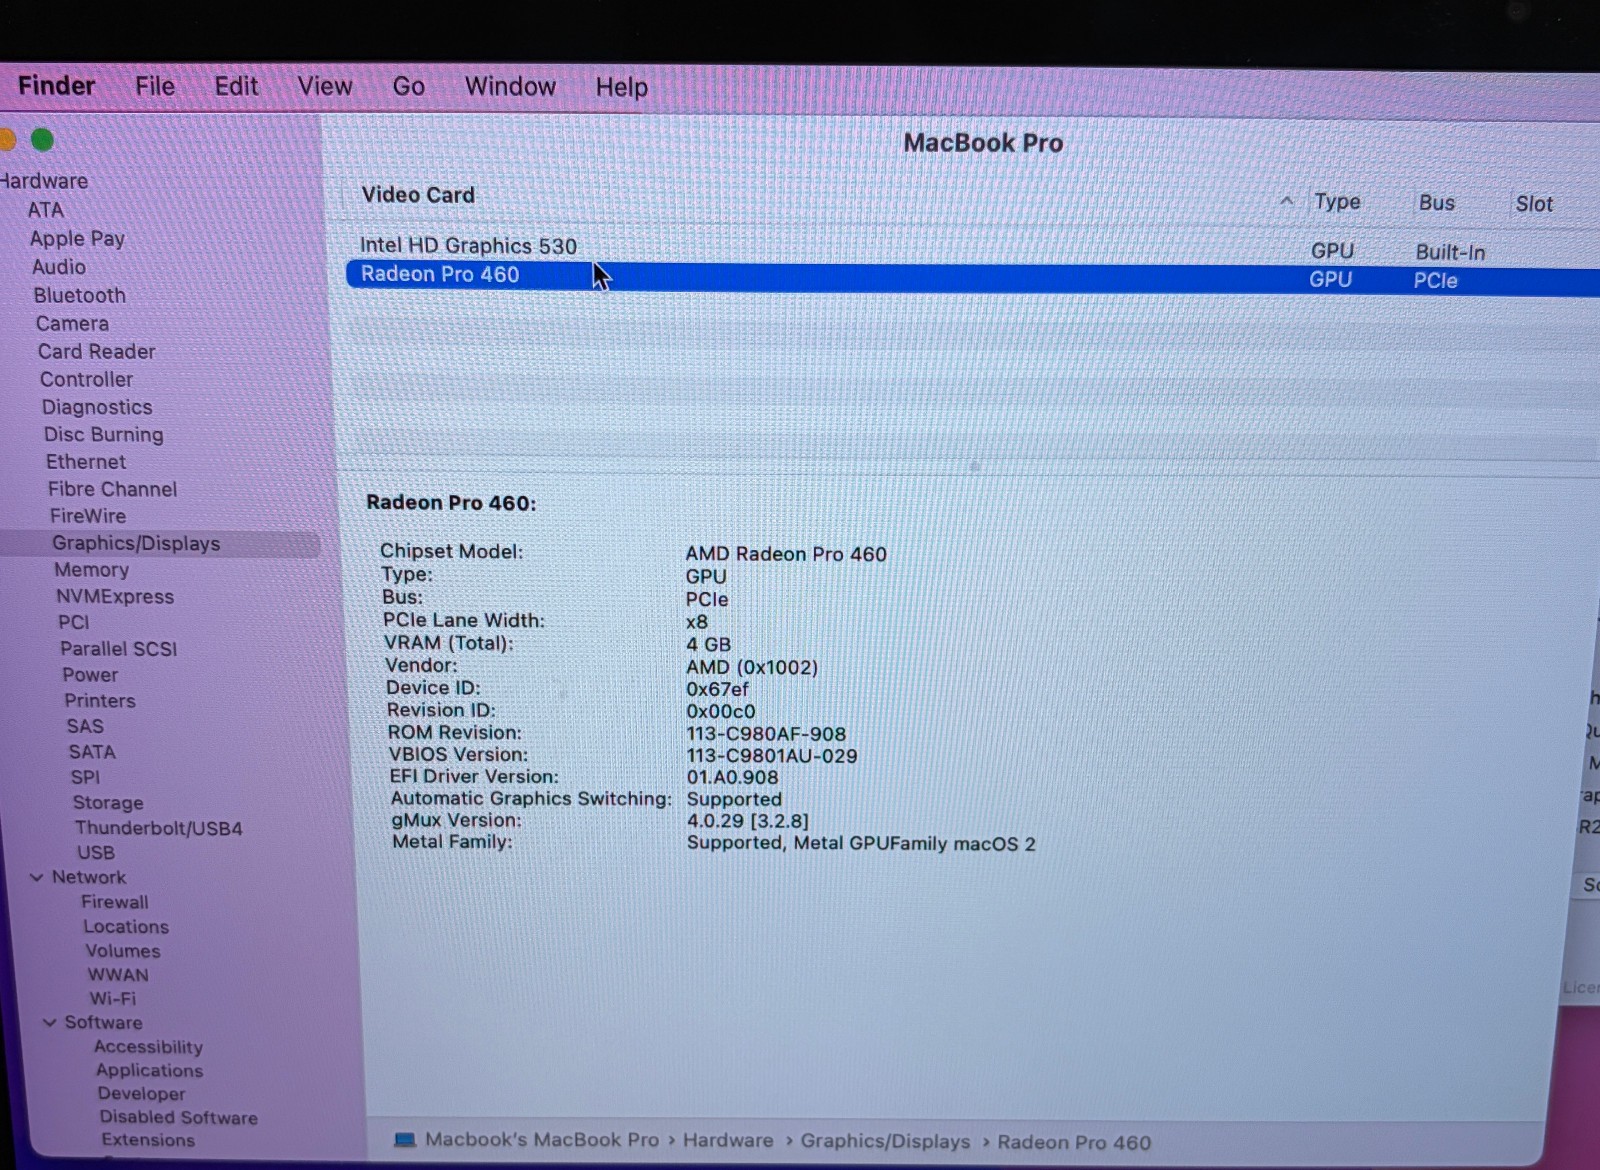Open the File menu
The height and width of the screenshot is (1170, 1600).
click(155, 86)
